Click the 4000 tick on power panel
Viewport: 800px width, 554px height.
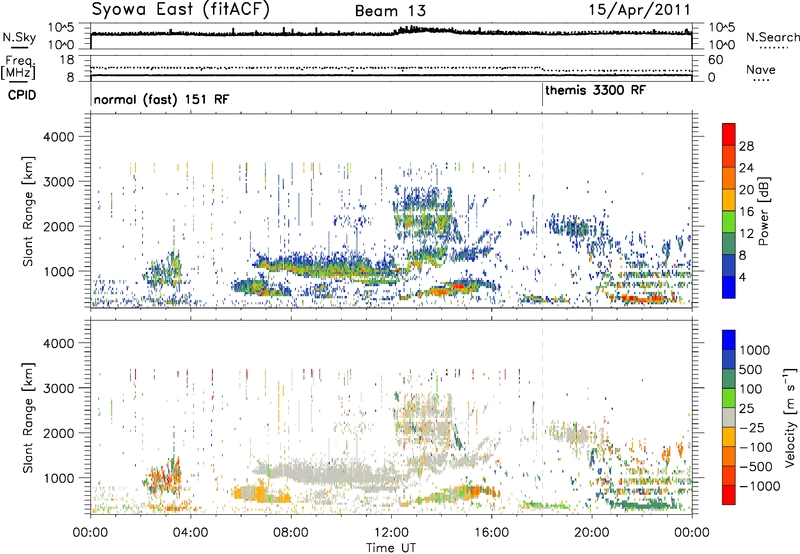[59, 137]
